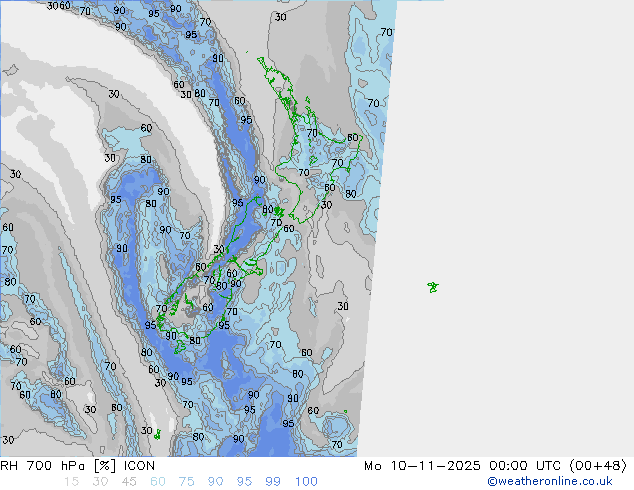Click legend value 15

coord(71,481)
